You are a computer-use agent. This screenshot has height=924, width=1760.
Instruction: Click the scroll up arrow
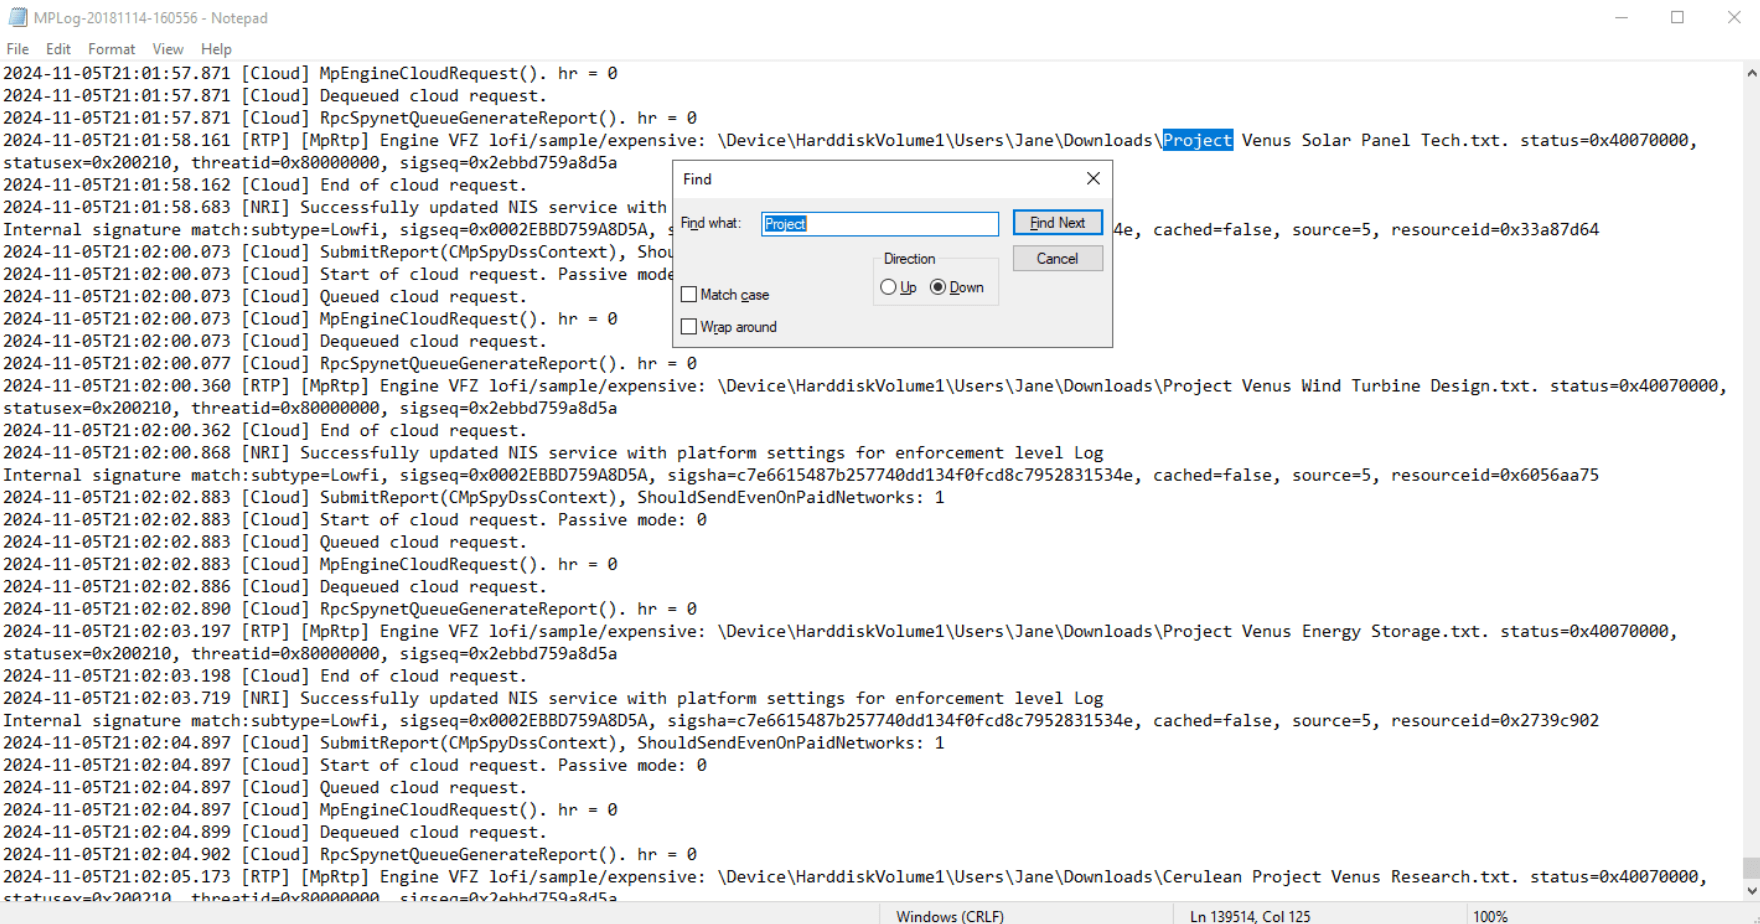click(1751, 73)
